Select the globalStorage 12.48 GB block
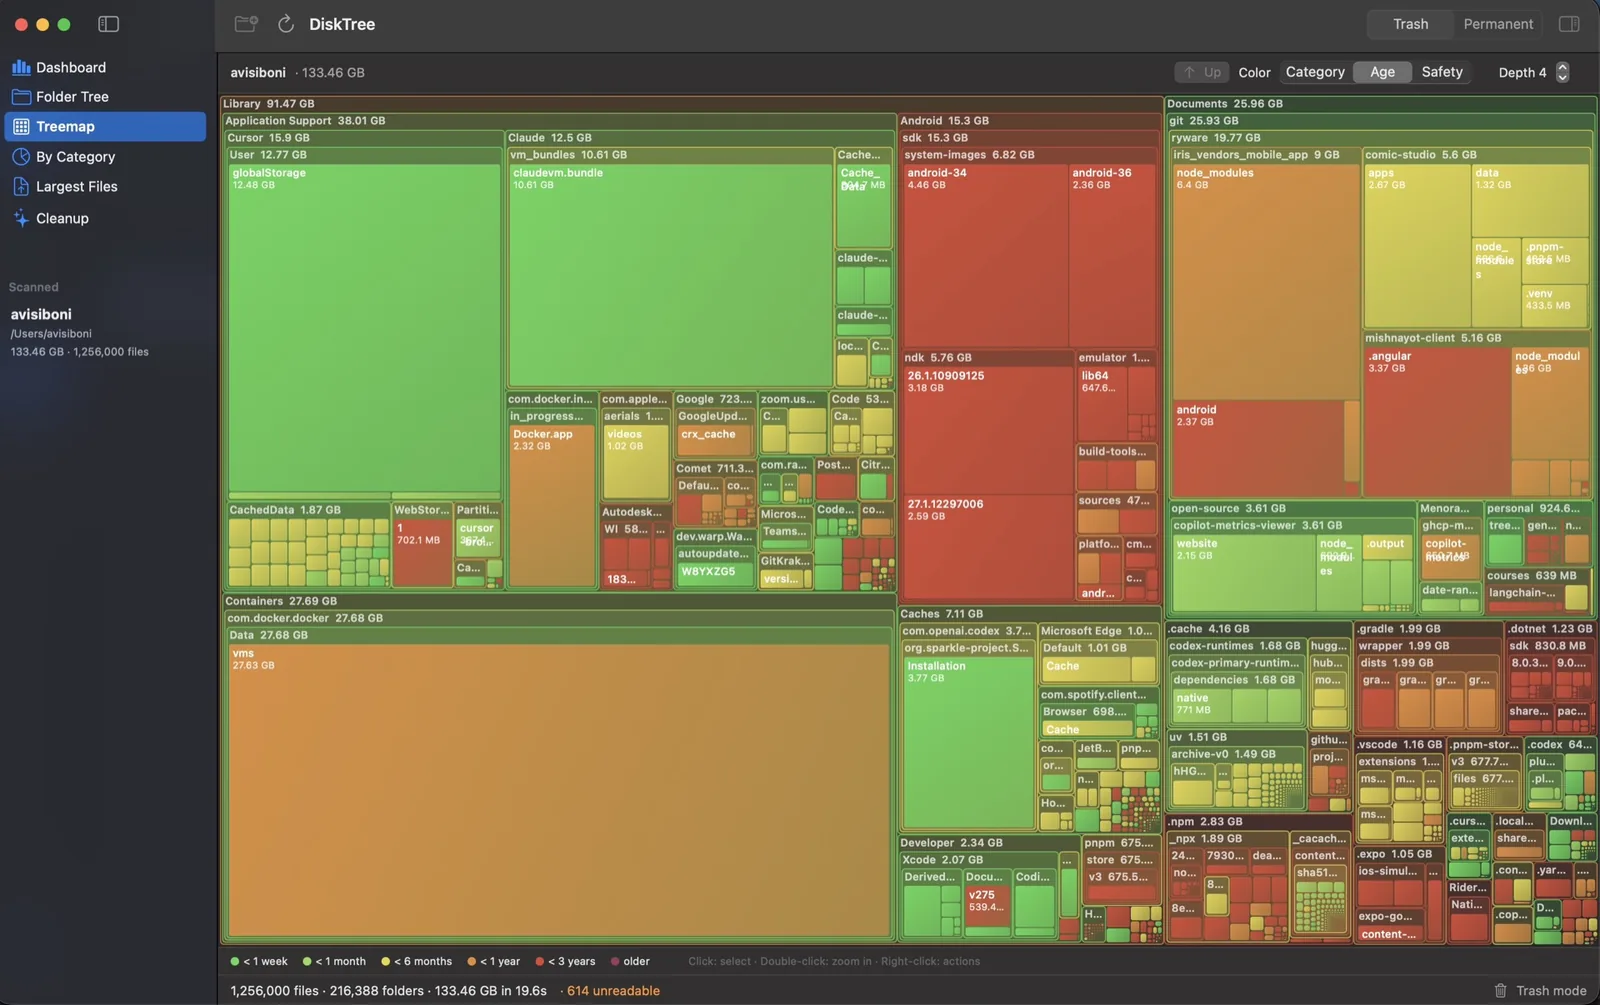Viewport: 1600px width, 1005px height. [x=365, y=328]
